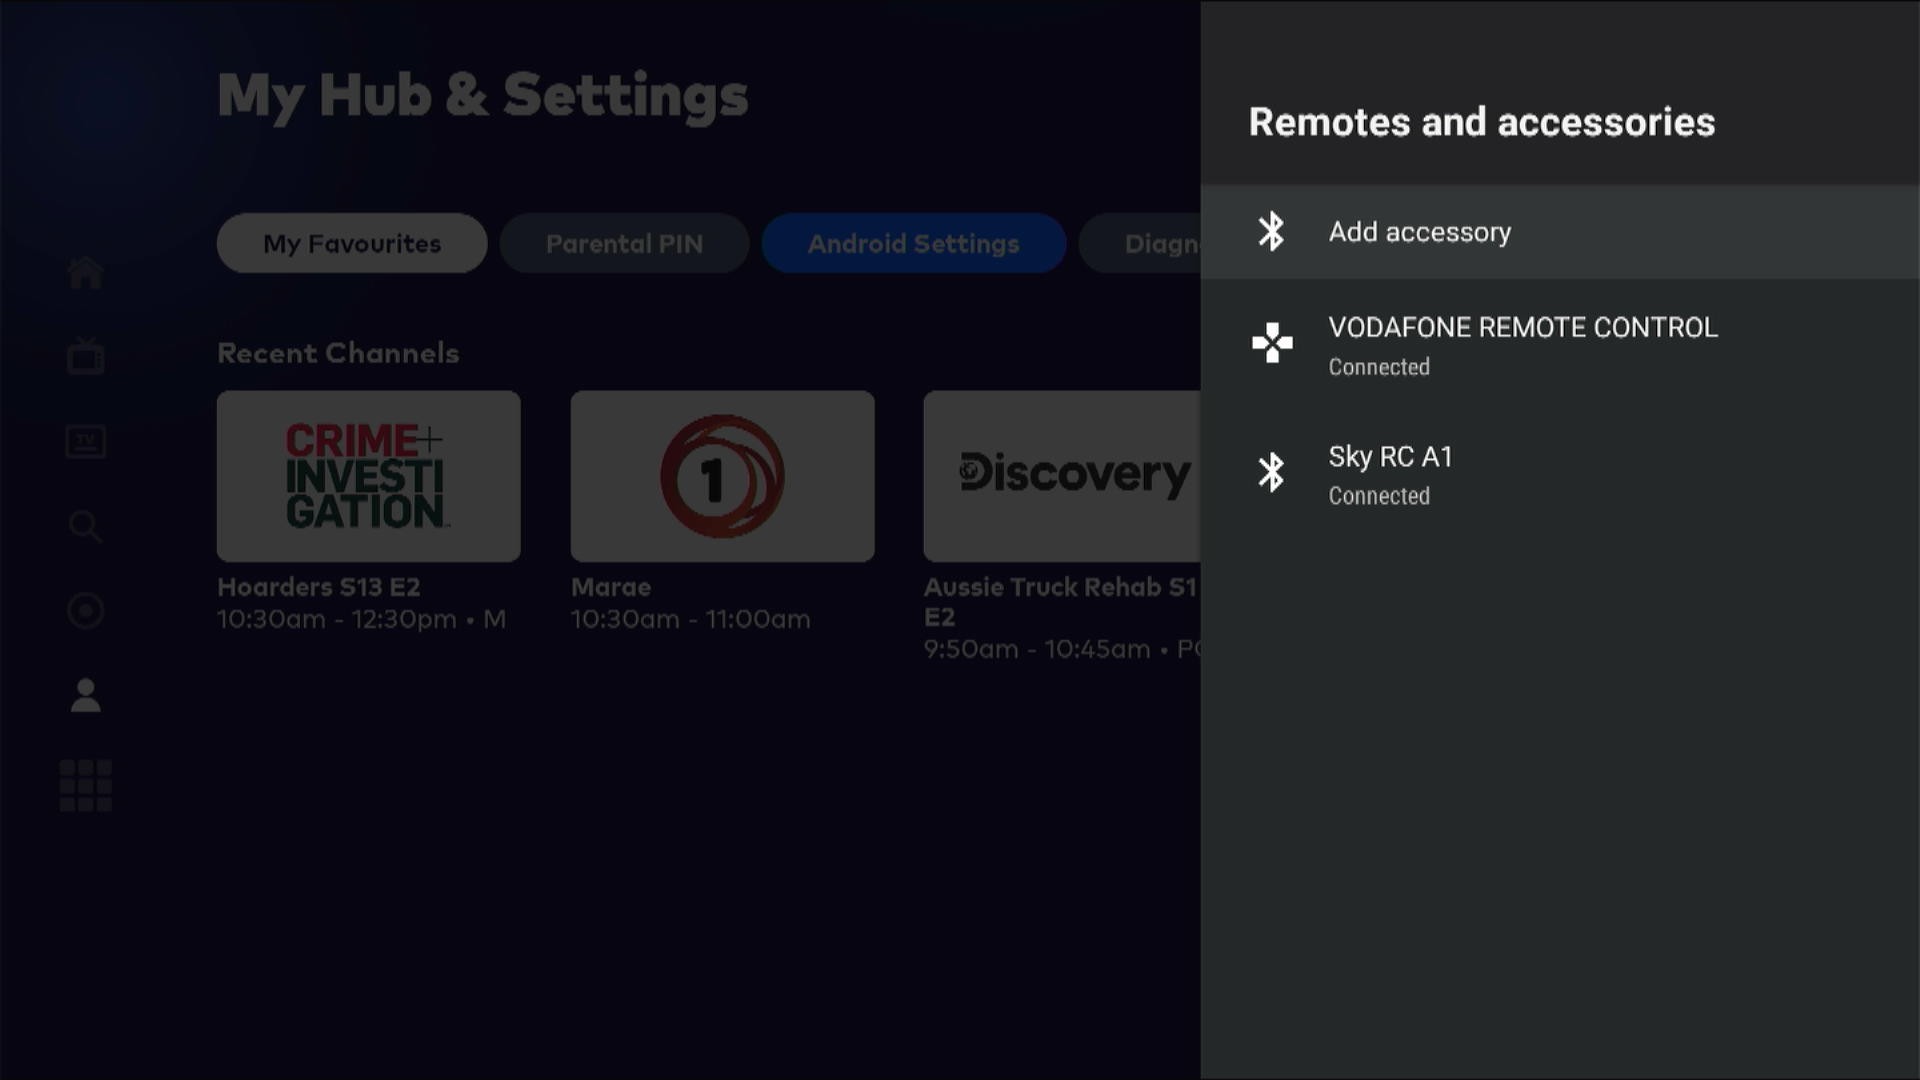Image resolution: width=1920 pixels, height=1080 pixels.
Task: Click the 10:30am - 12:30pm Hoarders time
Action: 337,619
